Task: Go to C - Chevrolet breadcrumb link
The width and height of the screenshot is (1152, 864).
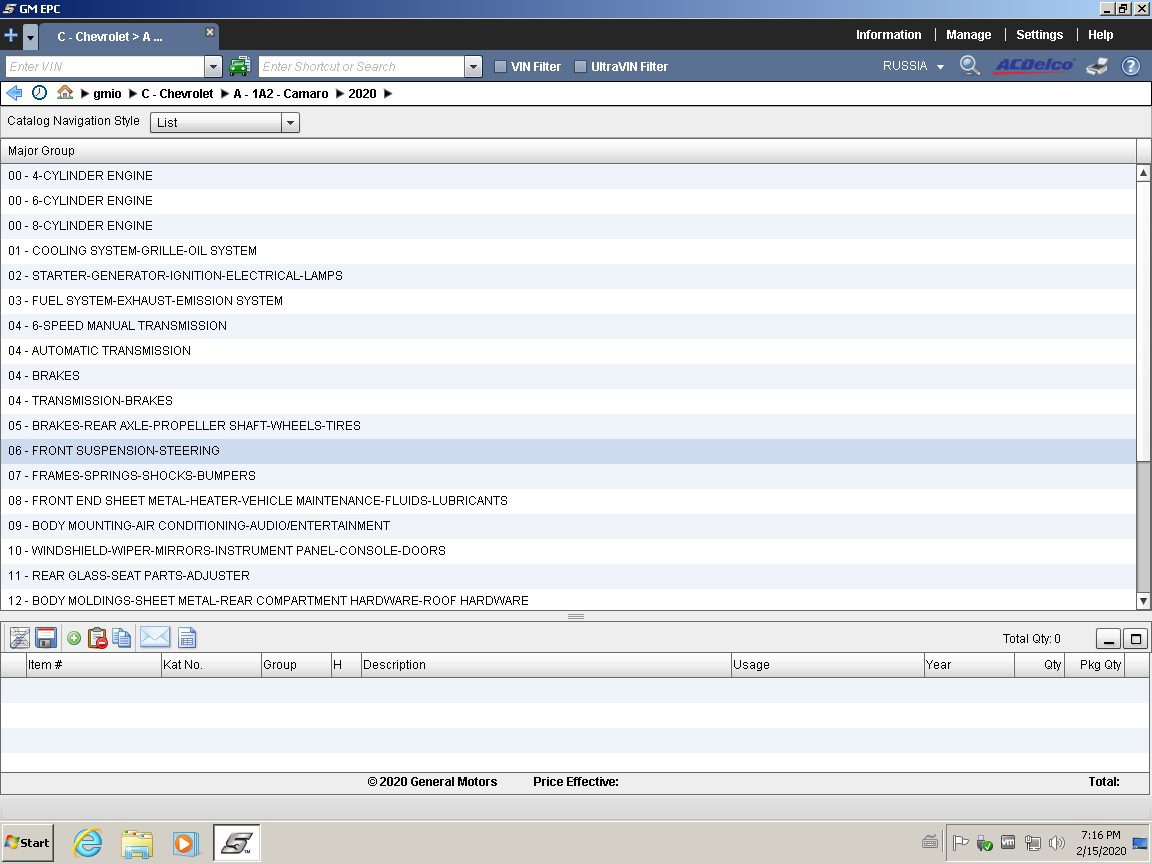Action: pyautogui.click(x=177, y=93)
